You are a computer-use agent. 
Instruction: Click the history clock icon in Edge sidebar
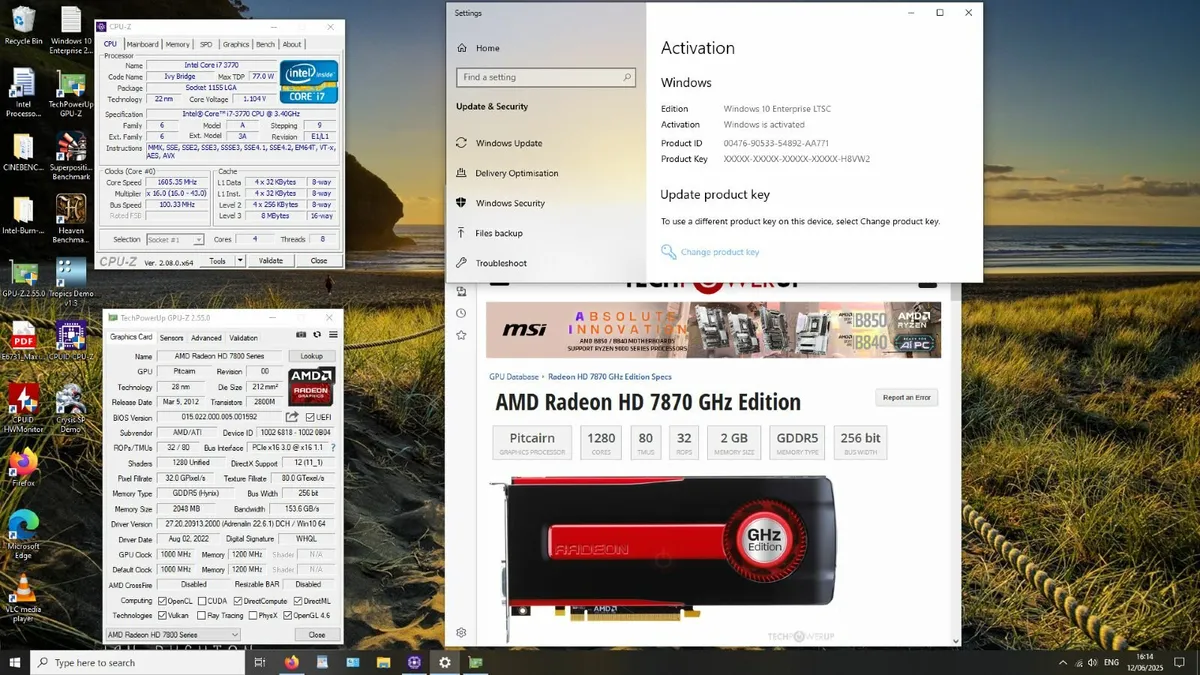click(461, 313)
